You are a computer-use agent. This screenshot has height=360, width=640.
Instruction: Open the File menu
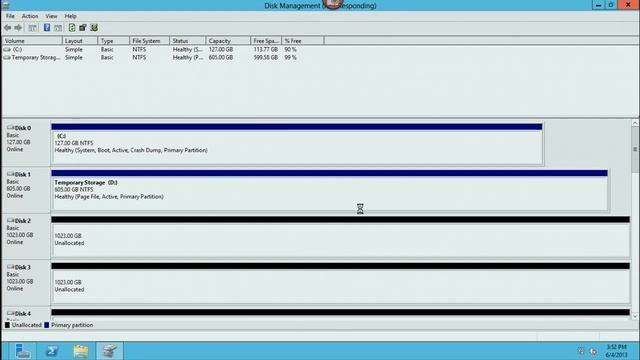(x=10, y=16)
